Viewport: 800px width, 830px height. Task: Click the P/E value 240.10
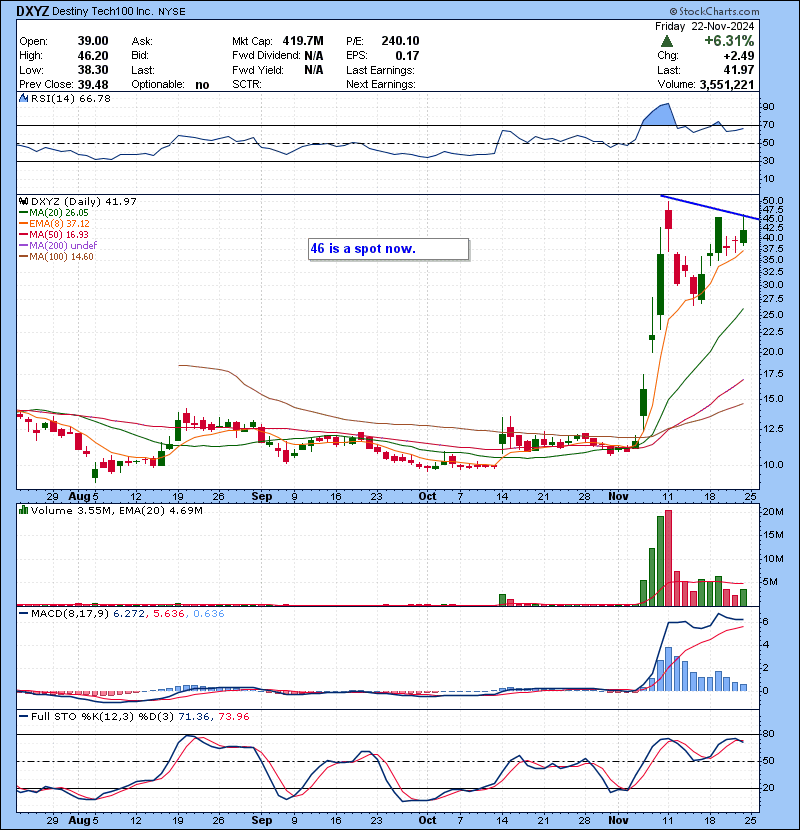pyautogui.click(x=400, y=41)
